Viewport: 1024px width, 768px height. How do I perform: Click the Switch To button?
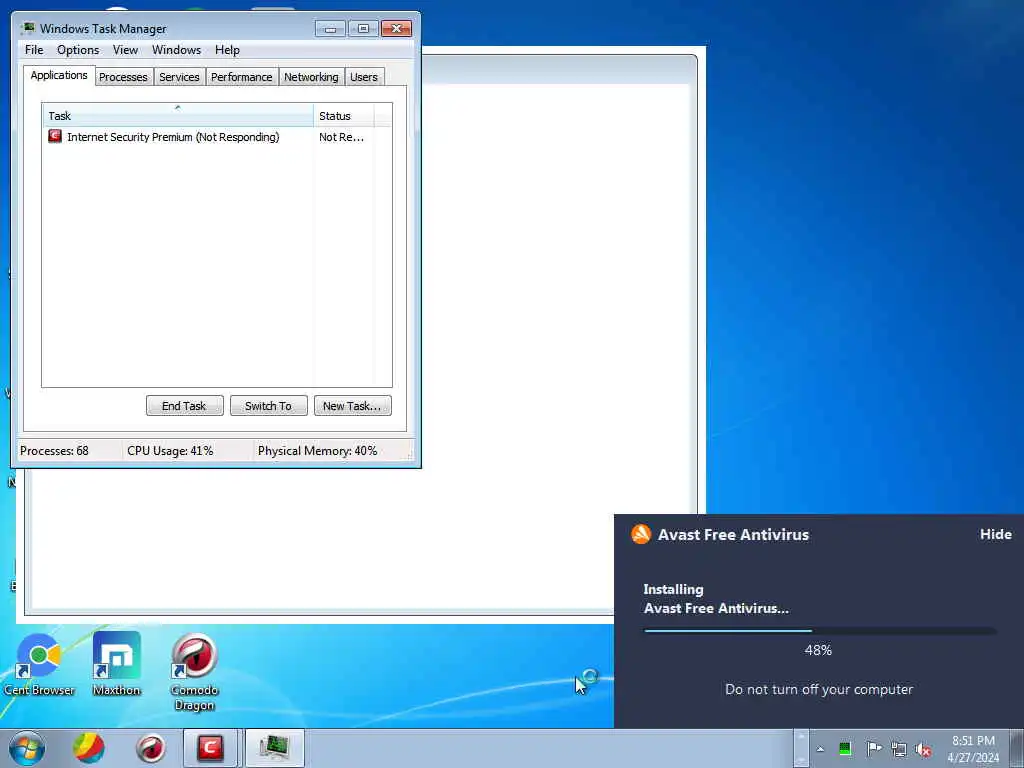[268, 406]
